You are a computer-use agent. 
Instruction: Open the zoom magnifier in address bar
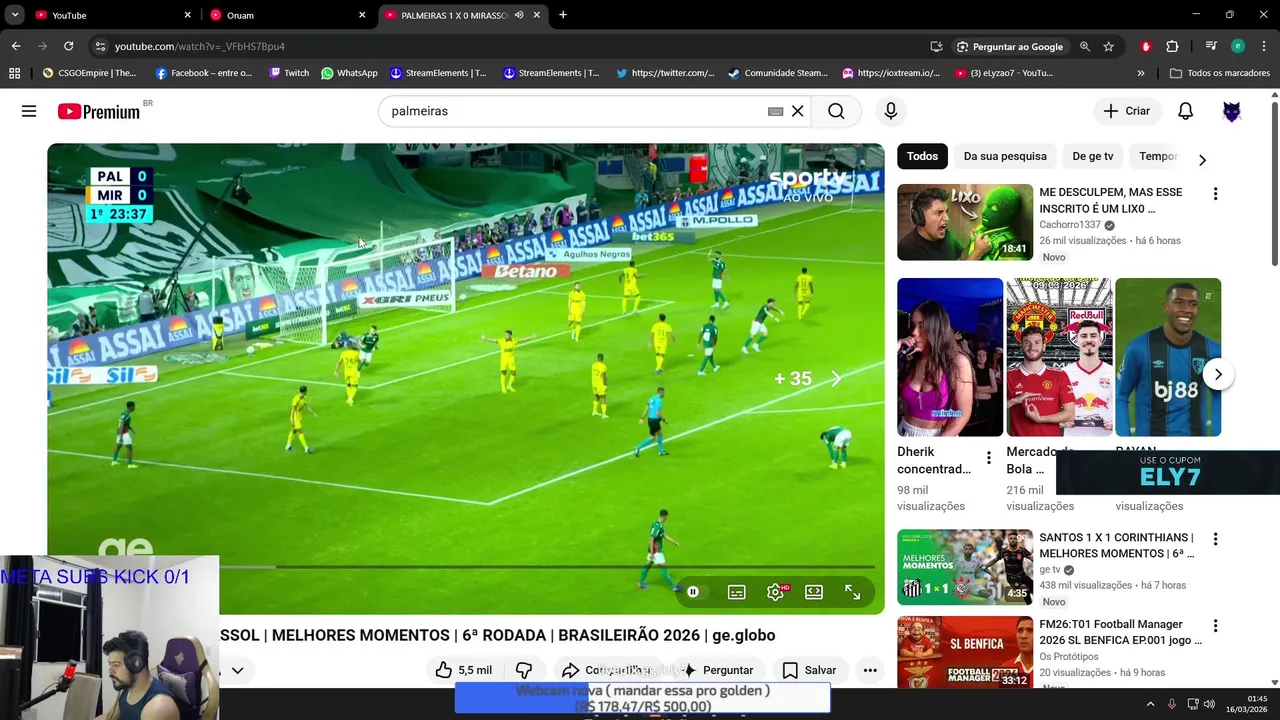click(1084, 46)
